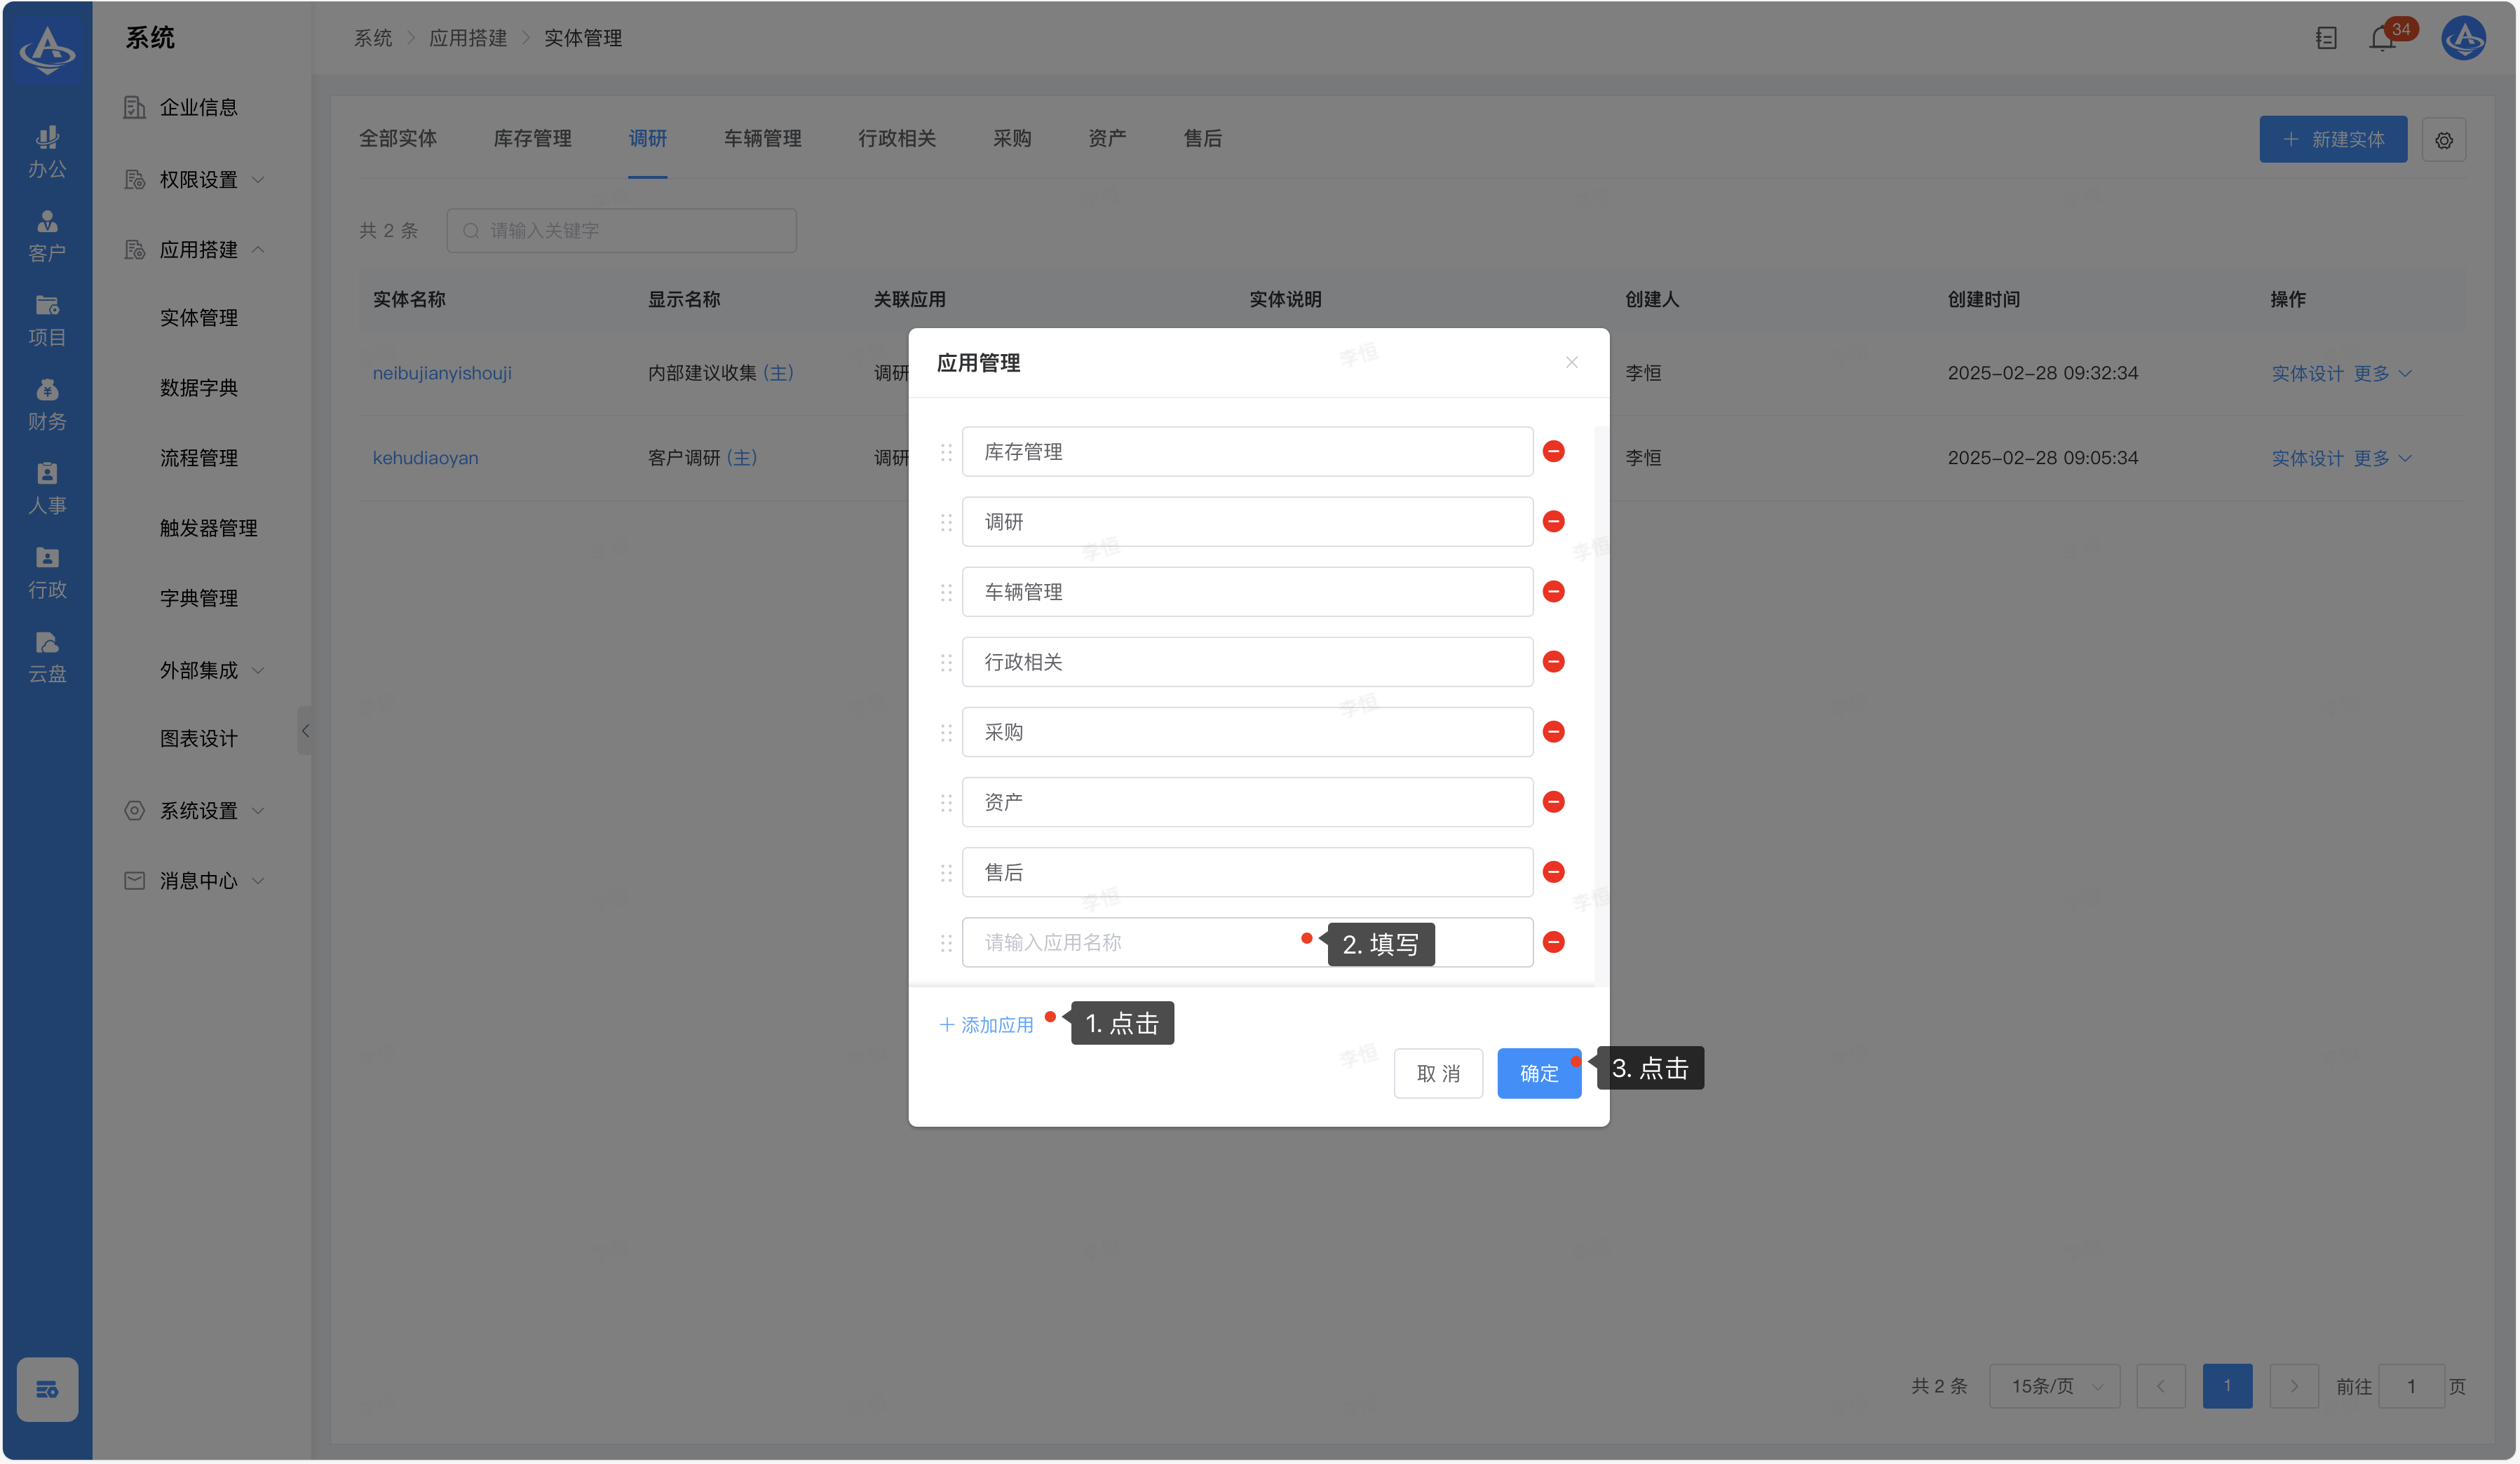This screenshot has width=2520, height=1464.
Task: Delete the 采购 app with red minus
Action: pyautogui.click(x=1553, y=732)
